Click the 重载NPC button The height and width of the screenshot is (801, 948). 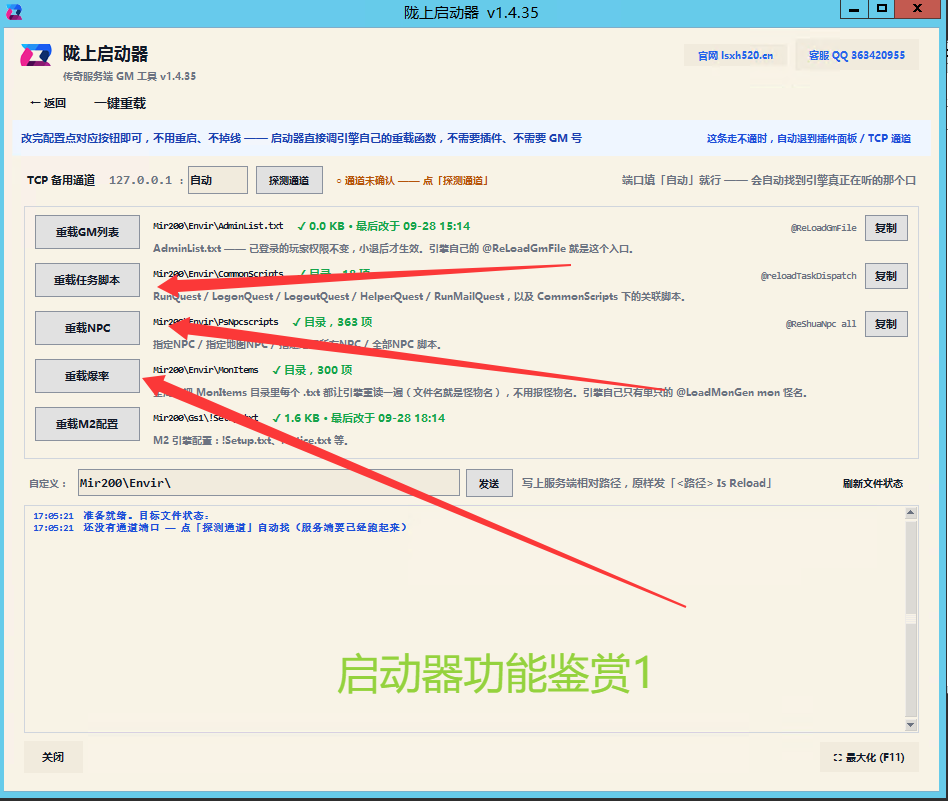point(88,328)
